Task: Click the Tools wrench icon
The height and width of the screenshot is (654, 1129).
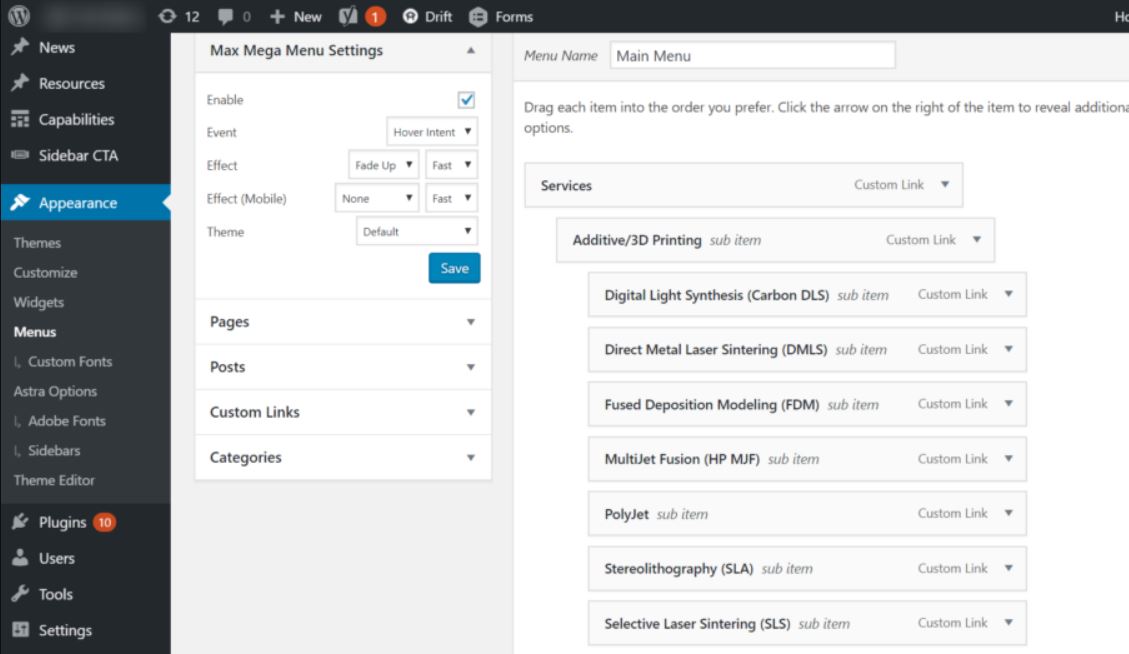Action: (20, 593)
